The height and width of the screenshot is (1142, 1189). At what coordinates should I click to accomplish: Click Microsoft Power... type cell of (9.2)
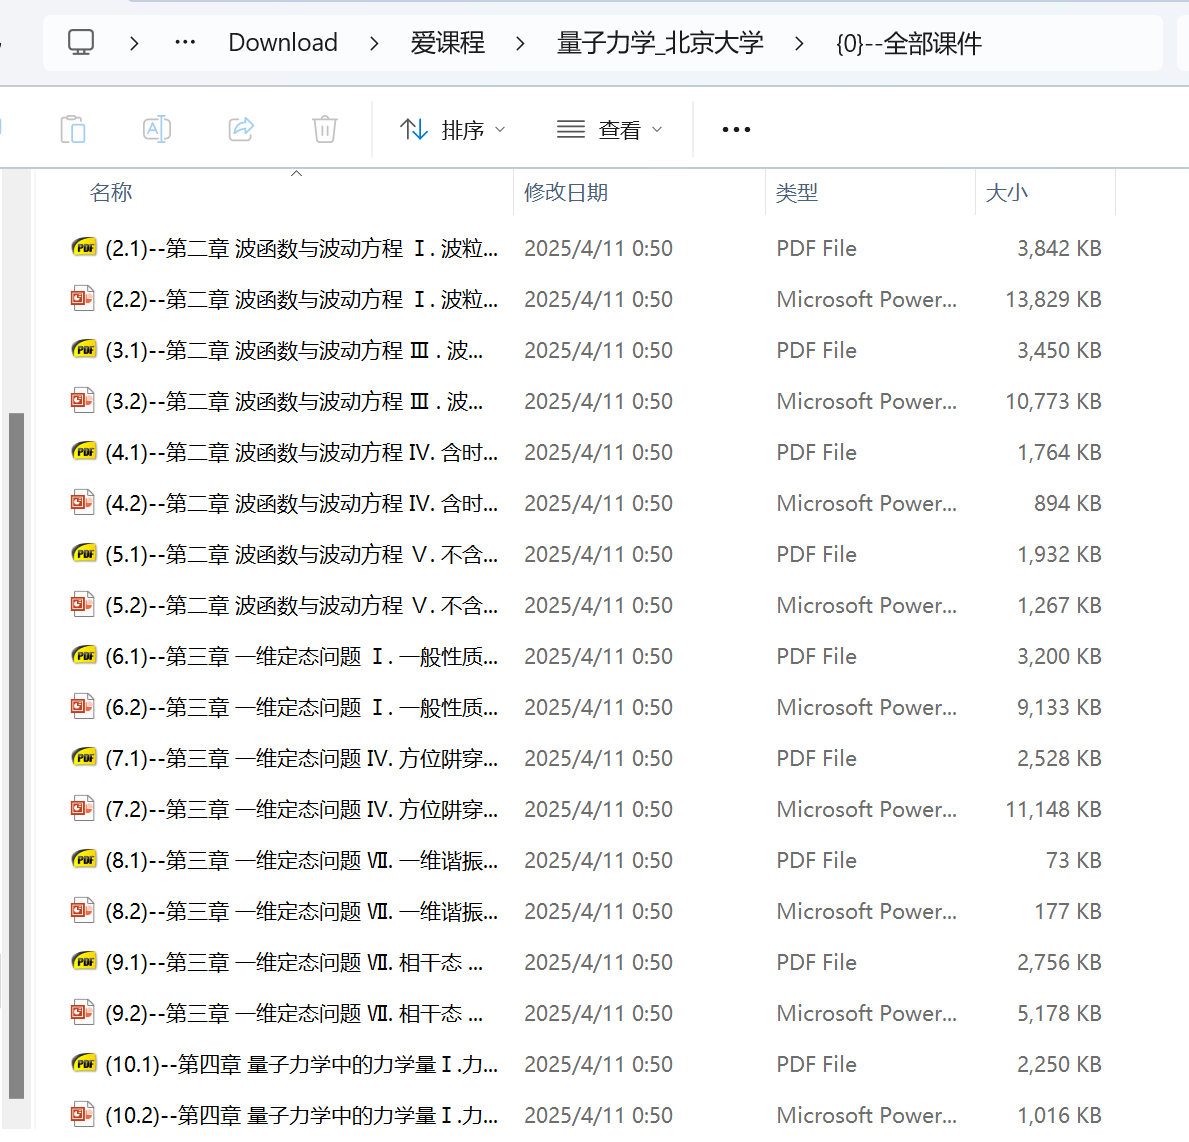pyautogui.click(x=867, y=1014)
